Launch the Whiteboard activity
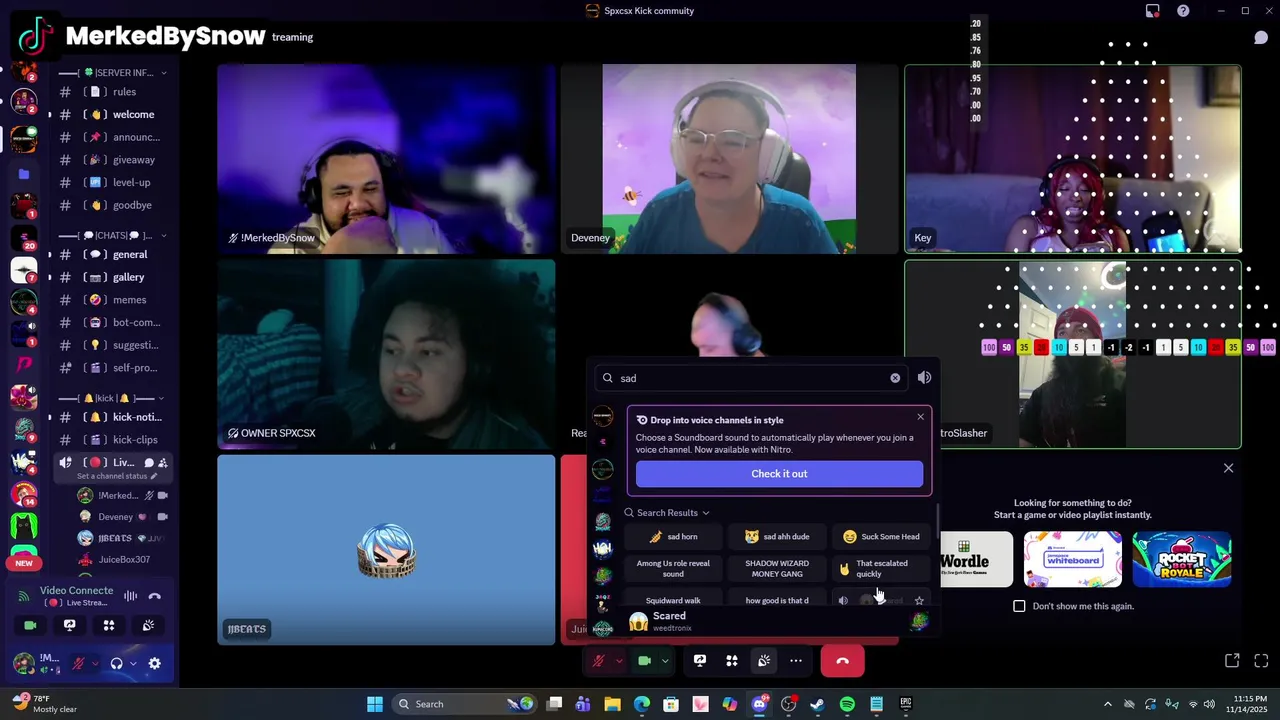This screenshot has width=1280, height=720. point(1072,559)
